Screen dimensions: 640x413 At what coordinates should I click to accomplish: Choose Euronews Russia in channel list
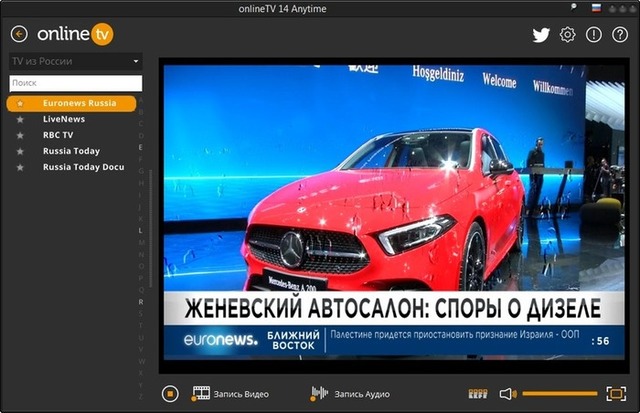coord(78,103)
